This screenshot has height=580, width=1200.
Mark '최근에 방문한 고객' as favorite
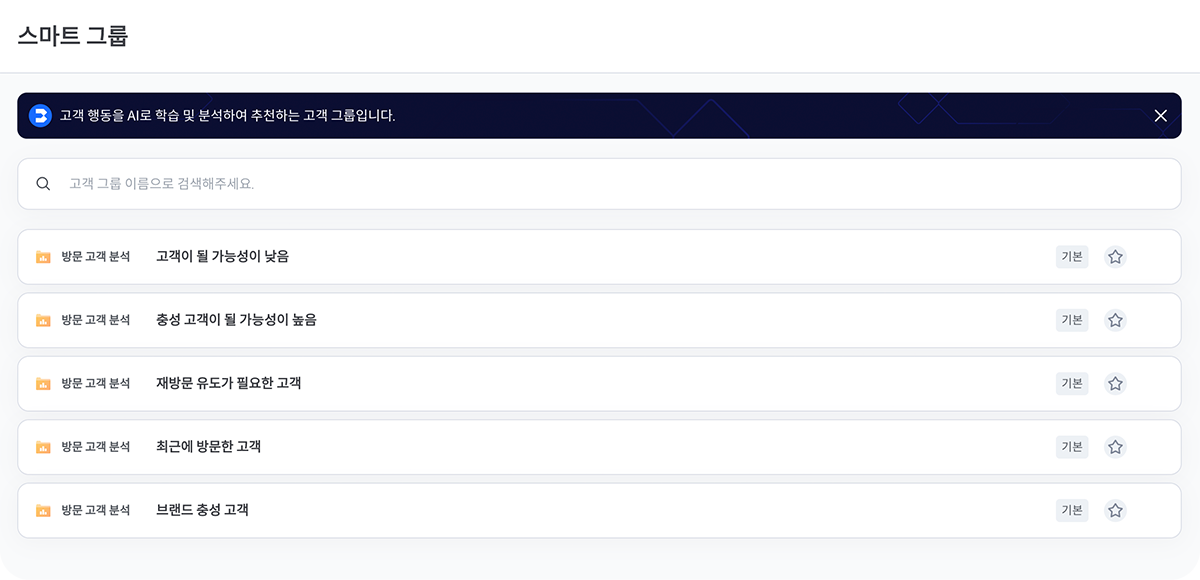pyautogui.click(x=1115, y=447)
